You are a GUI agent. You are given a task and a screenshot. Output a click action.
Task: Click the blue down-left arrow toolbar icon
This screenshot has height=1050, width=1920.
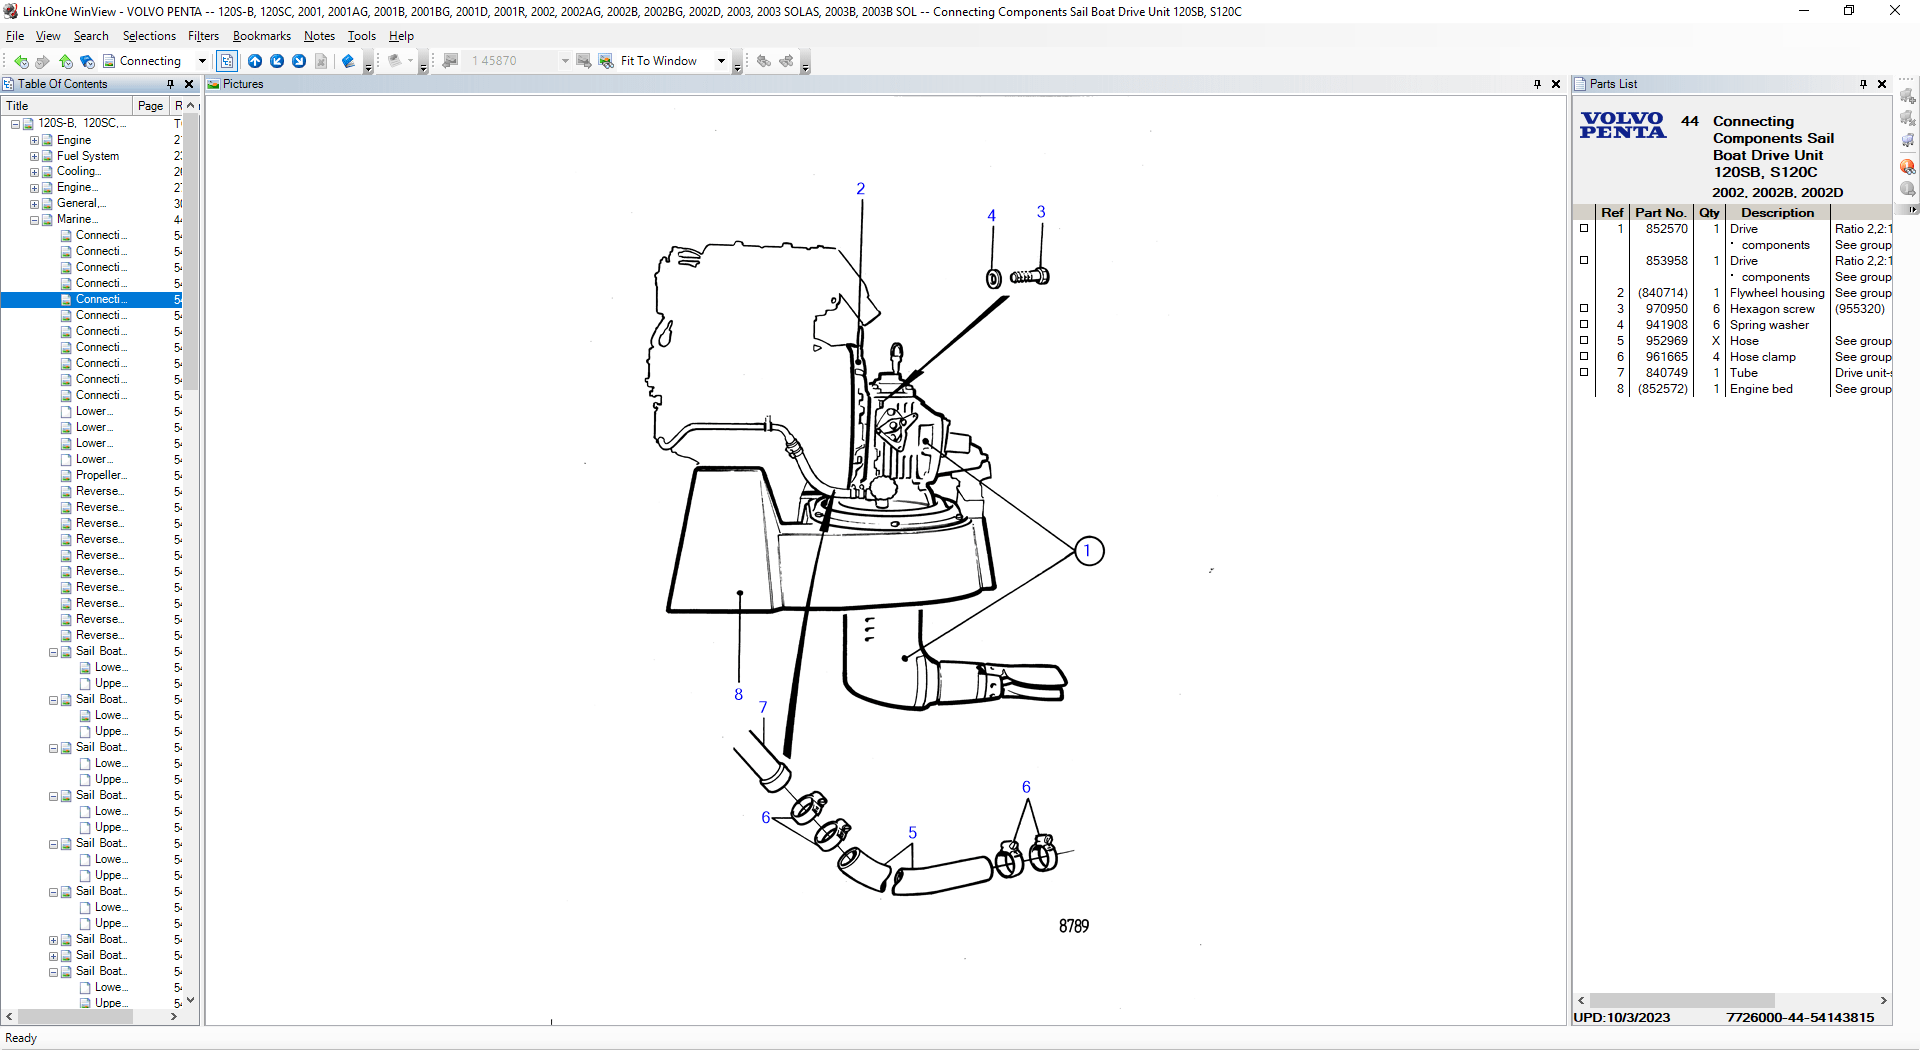point(277,61)
